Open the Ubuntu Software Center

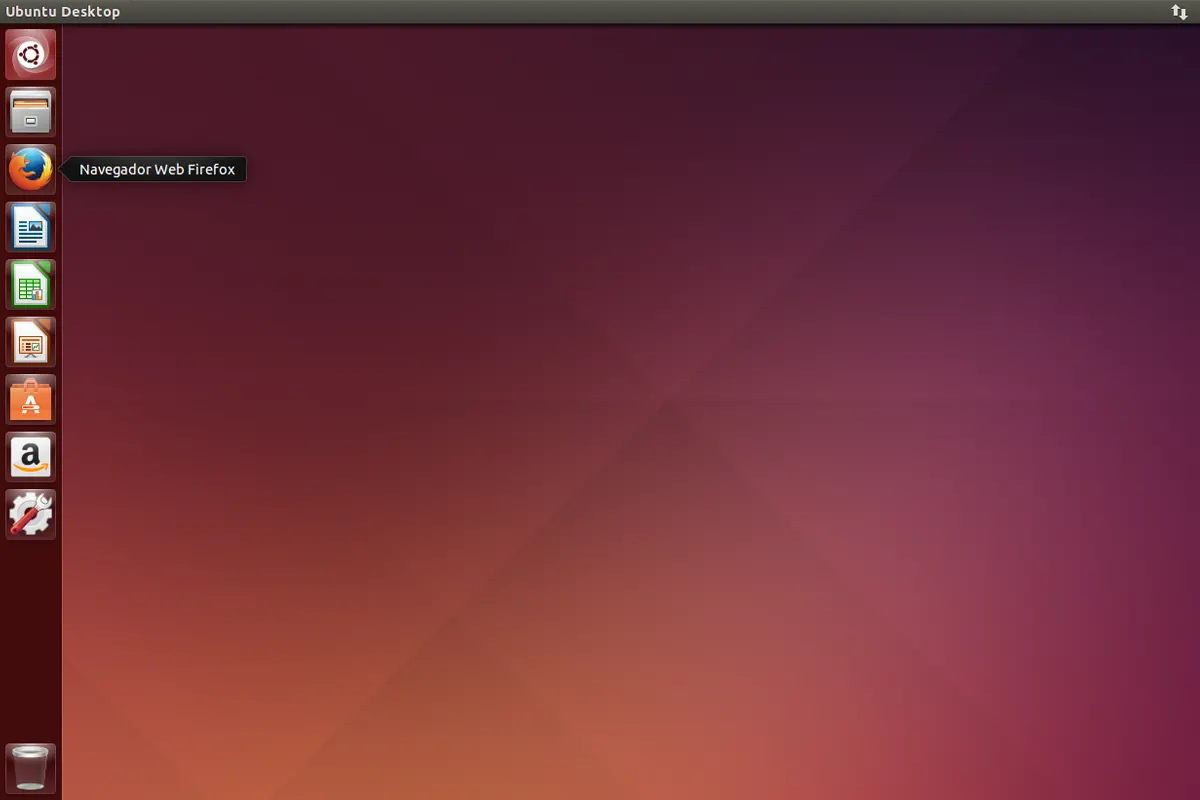pyautogui.click(x=31, y=400)
